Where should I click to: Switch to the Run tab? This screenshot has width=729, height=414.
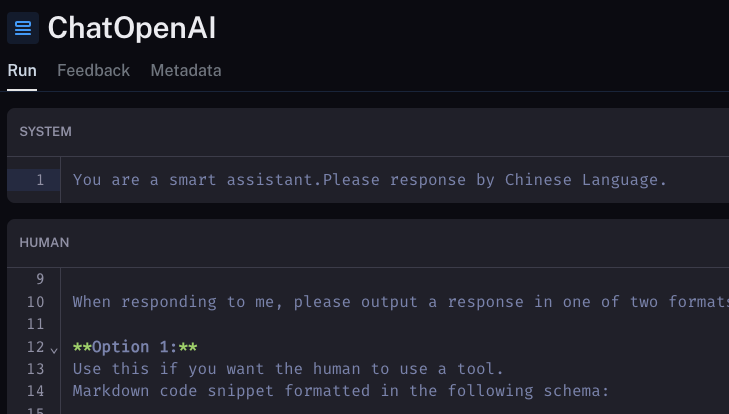(22, 70)
